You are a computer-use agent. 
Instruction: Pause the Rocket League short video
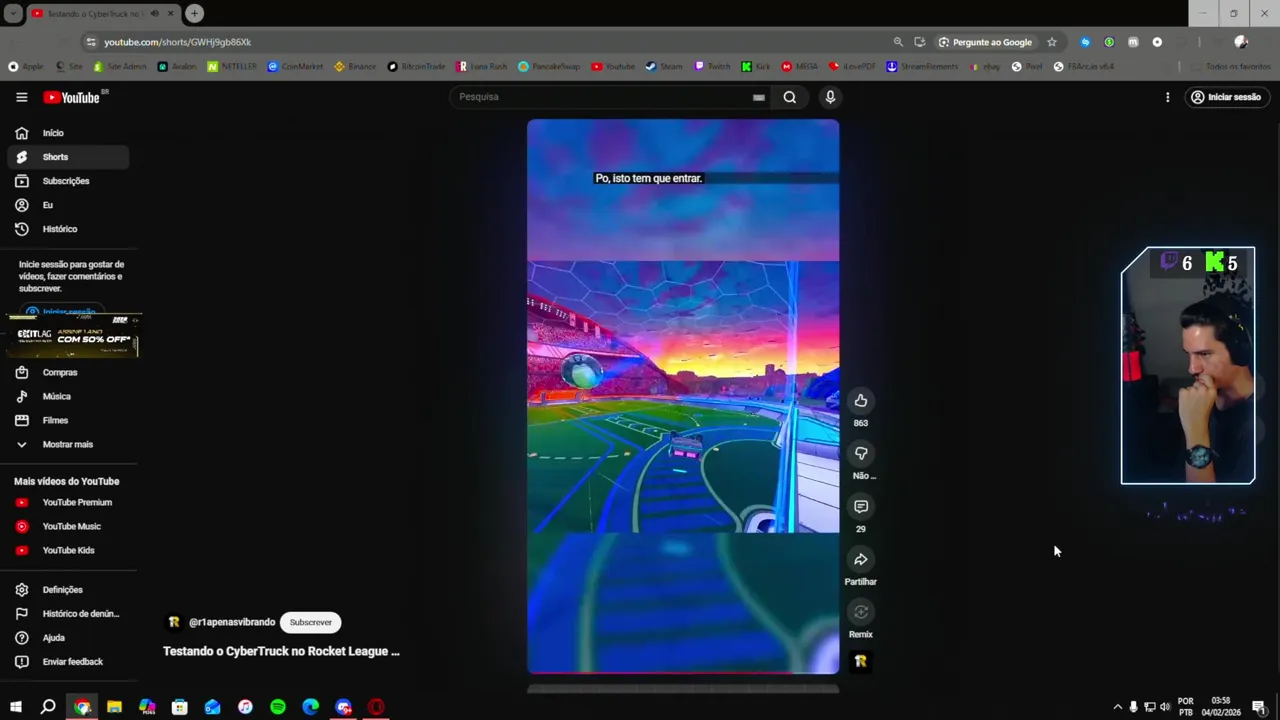click(x=683, y=396)
